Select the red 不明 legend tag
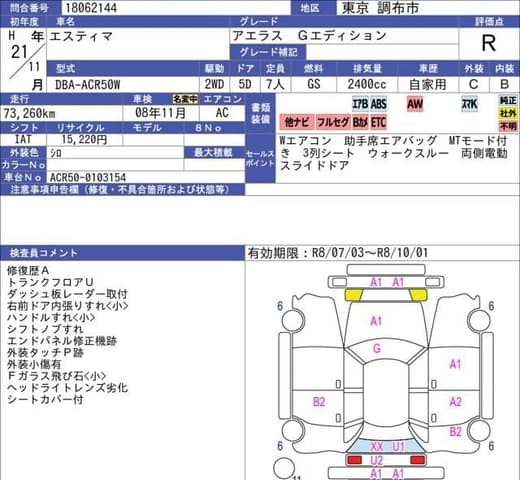The image size is (520, 480). point(508,126)
